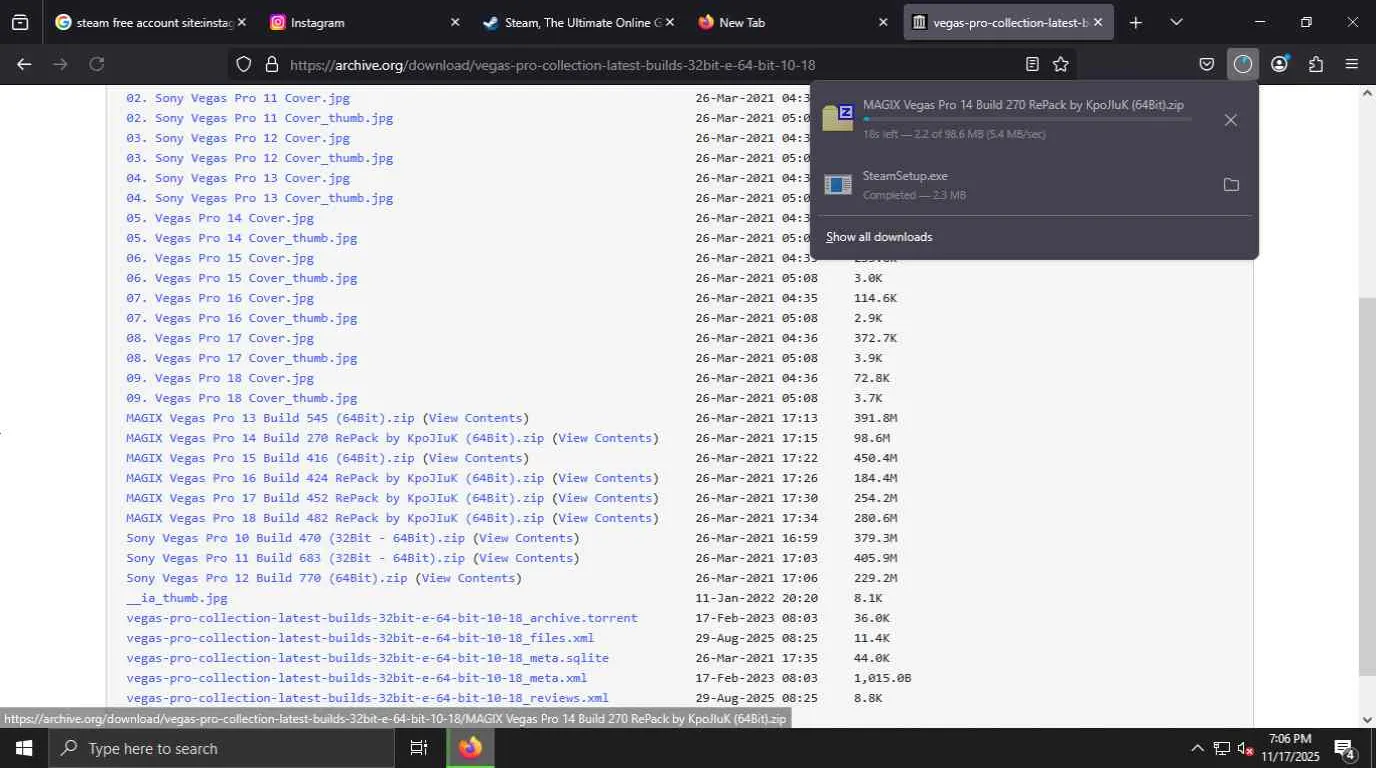Open the Windows Start menu

24,748
